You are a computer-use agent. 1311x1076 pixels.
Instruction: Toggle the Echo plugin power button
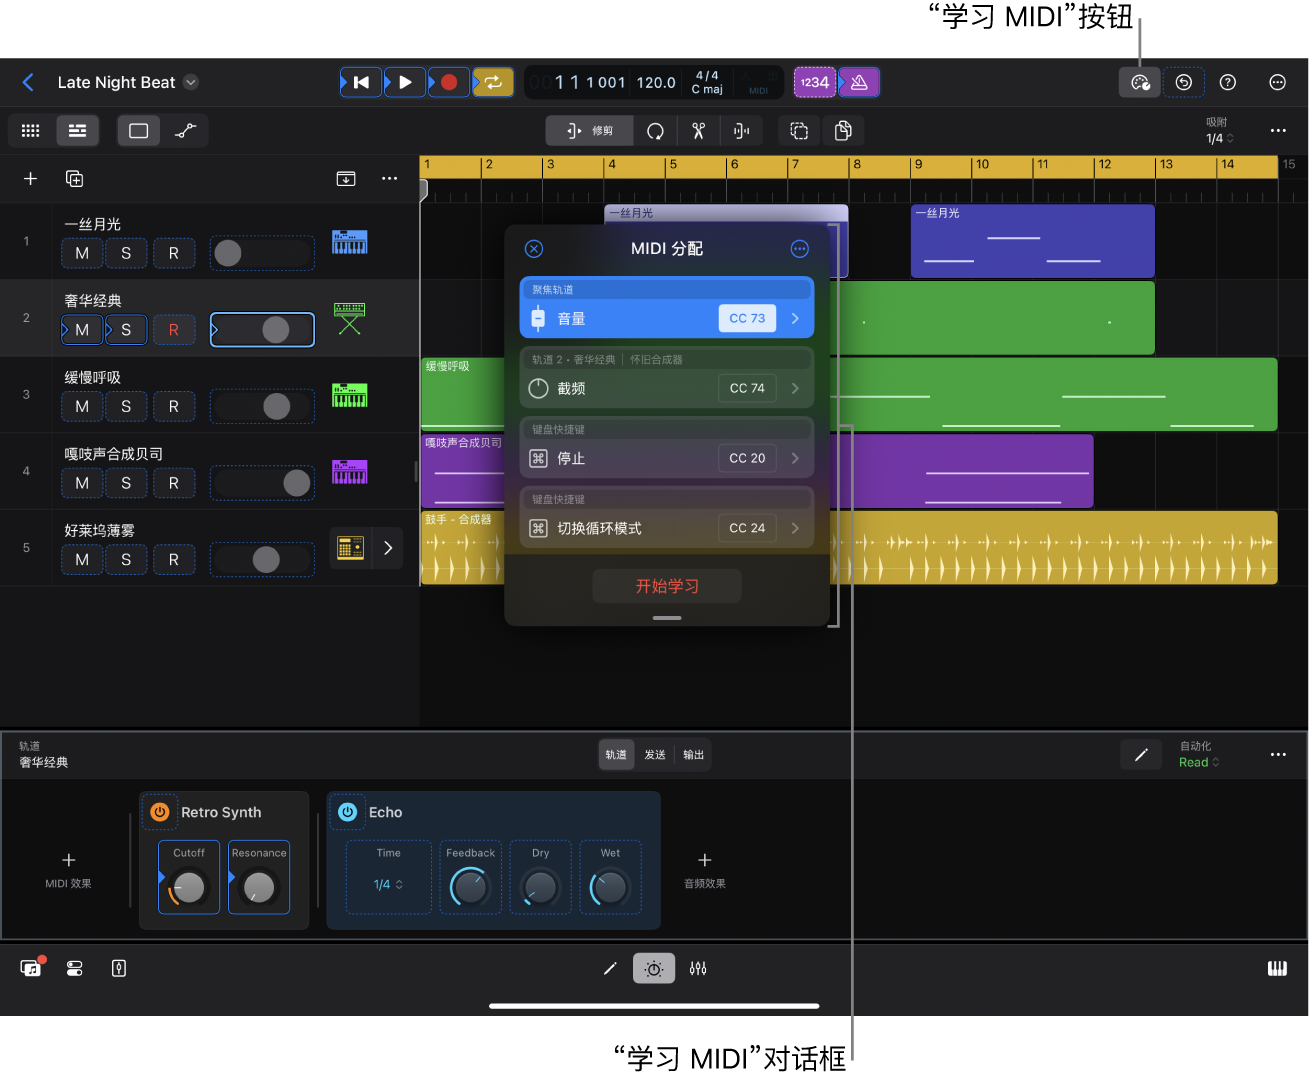coord(347,812)
